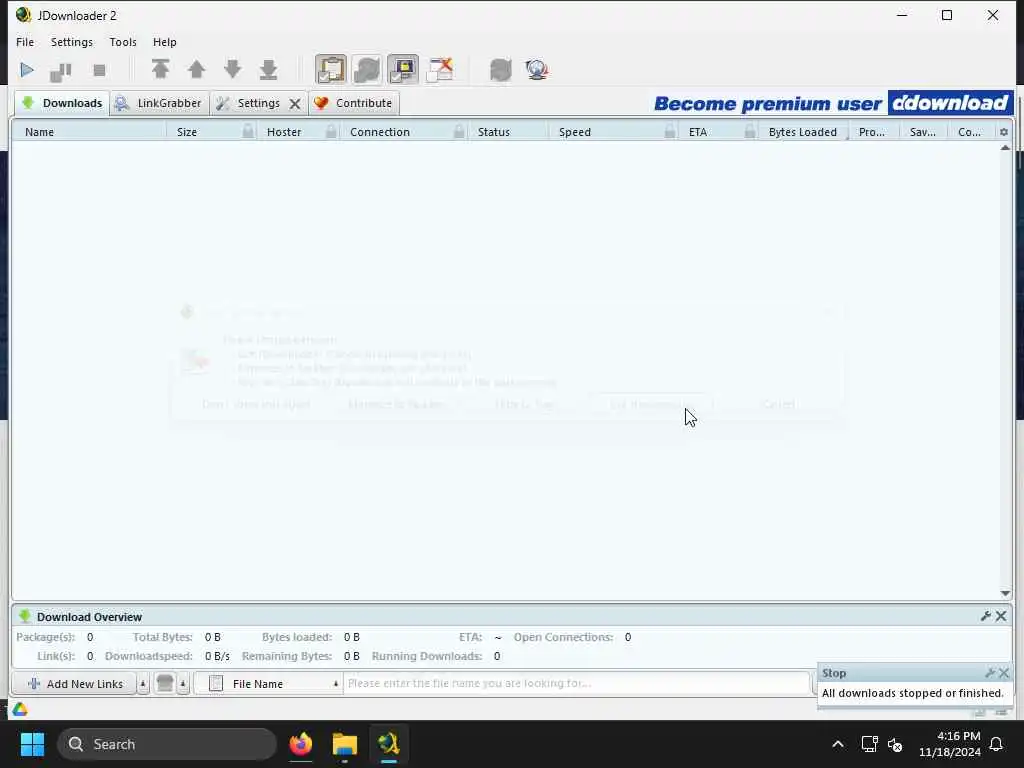The height and width of the screenshot is (768, 1024).
Task: Open the File menu
Action: (25, 42)
